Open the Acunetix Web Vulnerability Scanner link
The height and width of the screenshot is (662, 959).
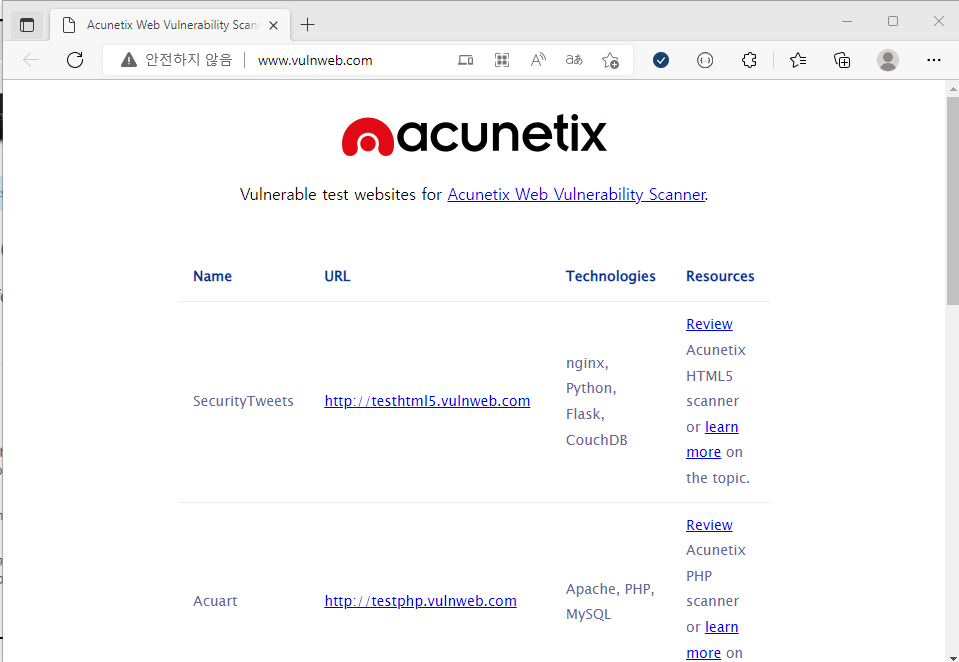click(576, 195)
